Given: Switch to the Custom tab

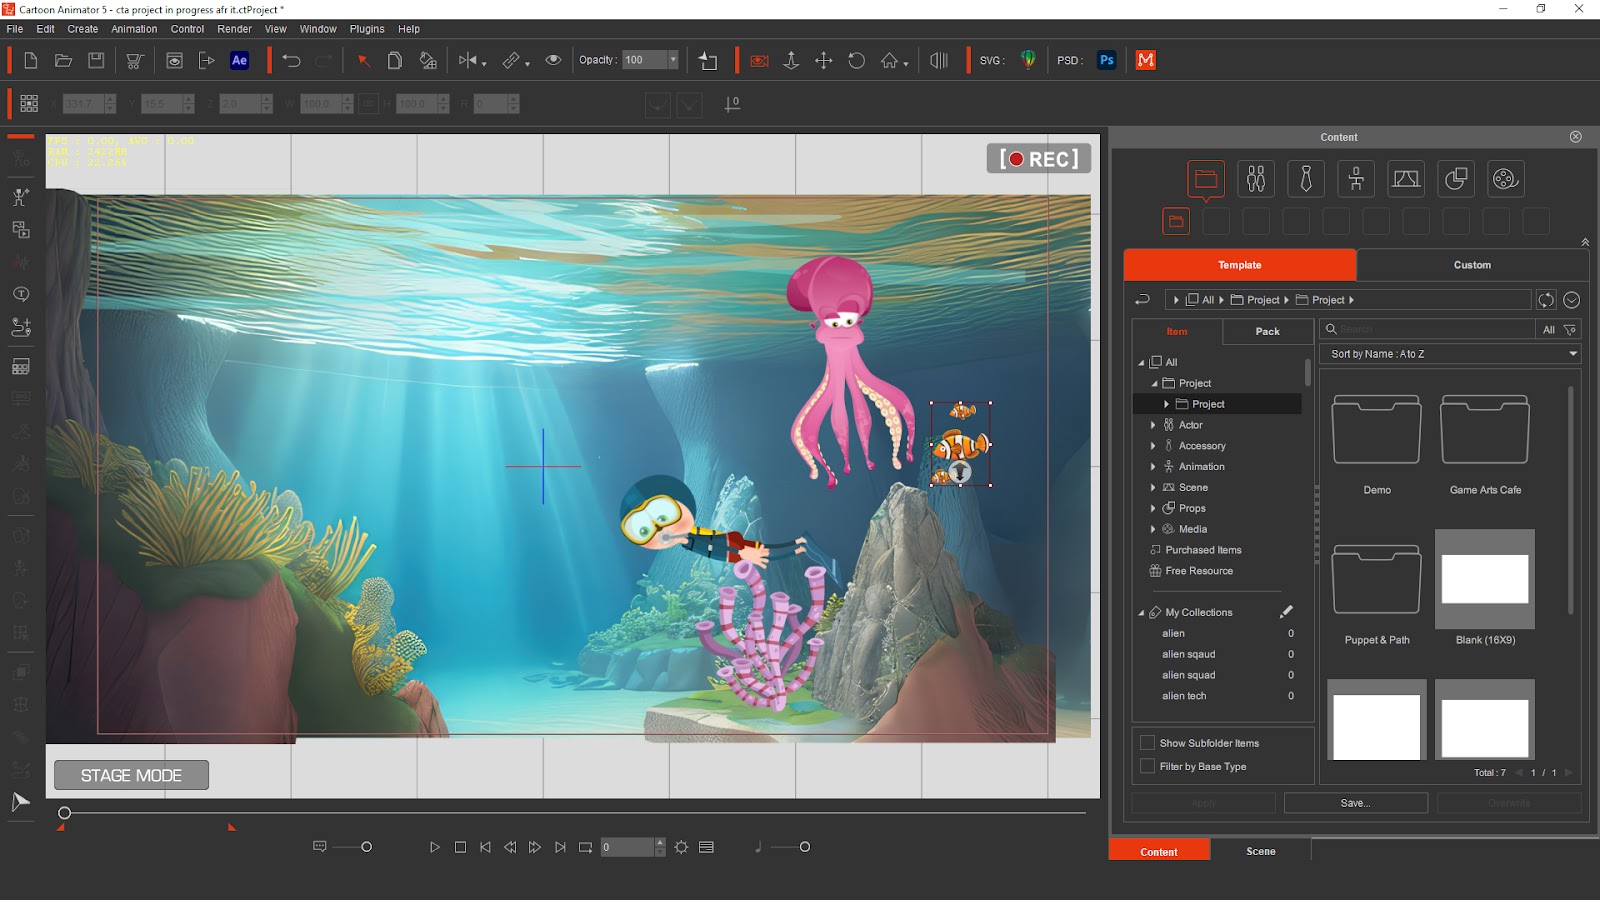Looking at the screenshot, I should 1472,264.
